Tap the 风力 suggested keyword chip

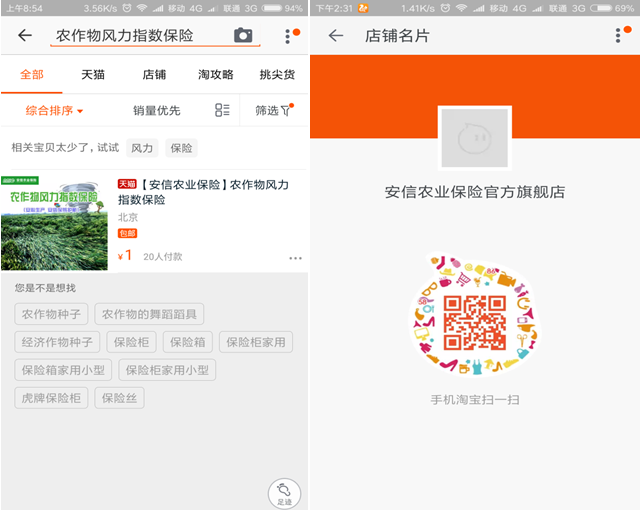(142, 148)
